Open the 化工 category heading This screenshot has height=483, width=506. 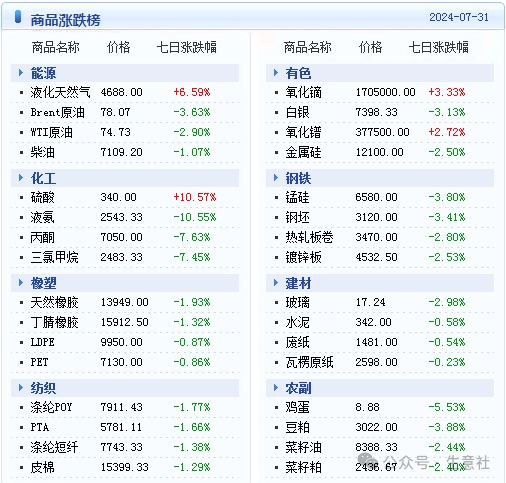(43, 178)
